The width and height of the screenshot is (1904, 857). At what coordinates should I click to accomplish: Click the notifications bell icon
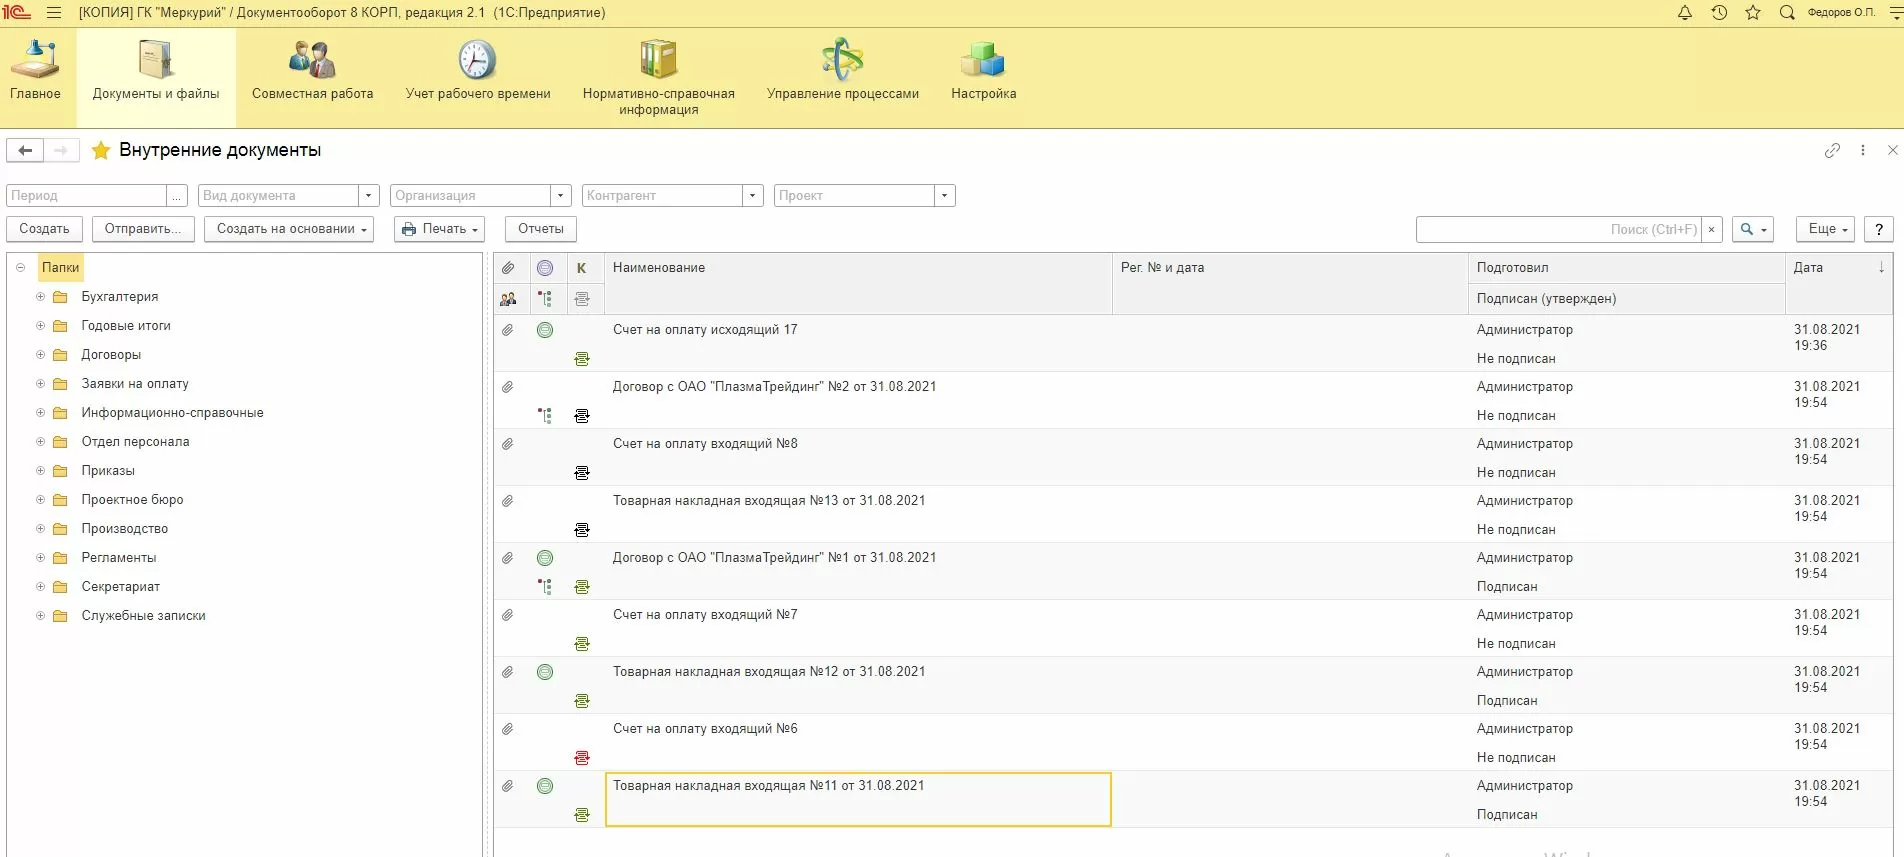[x=1685, y=13]
